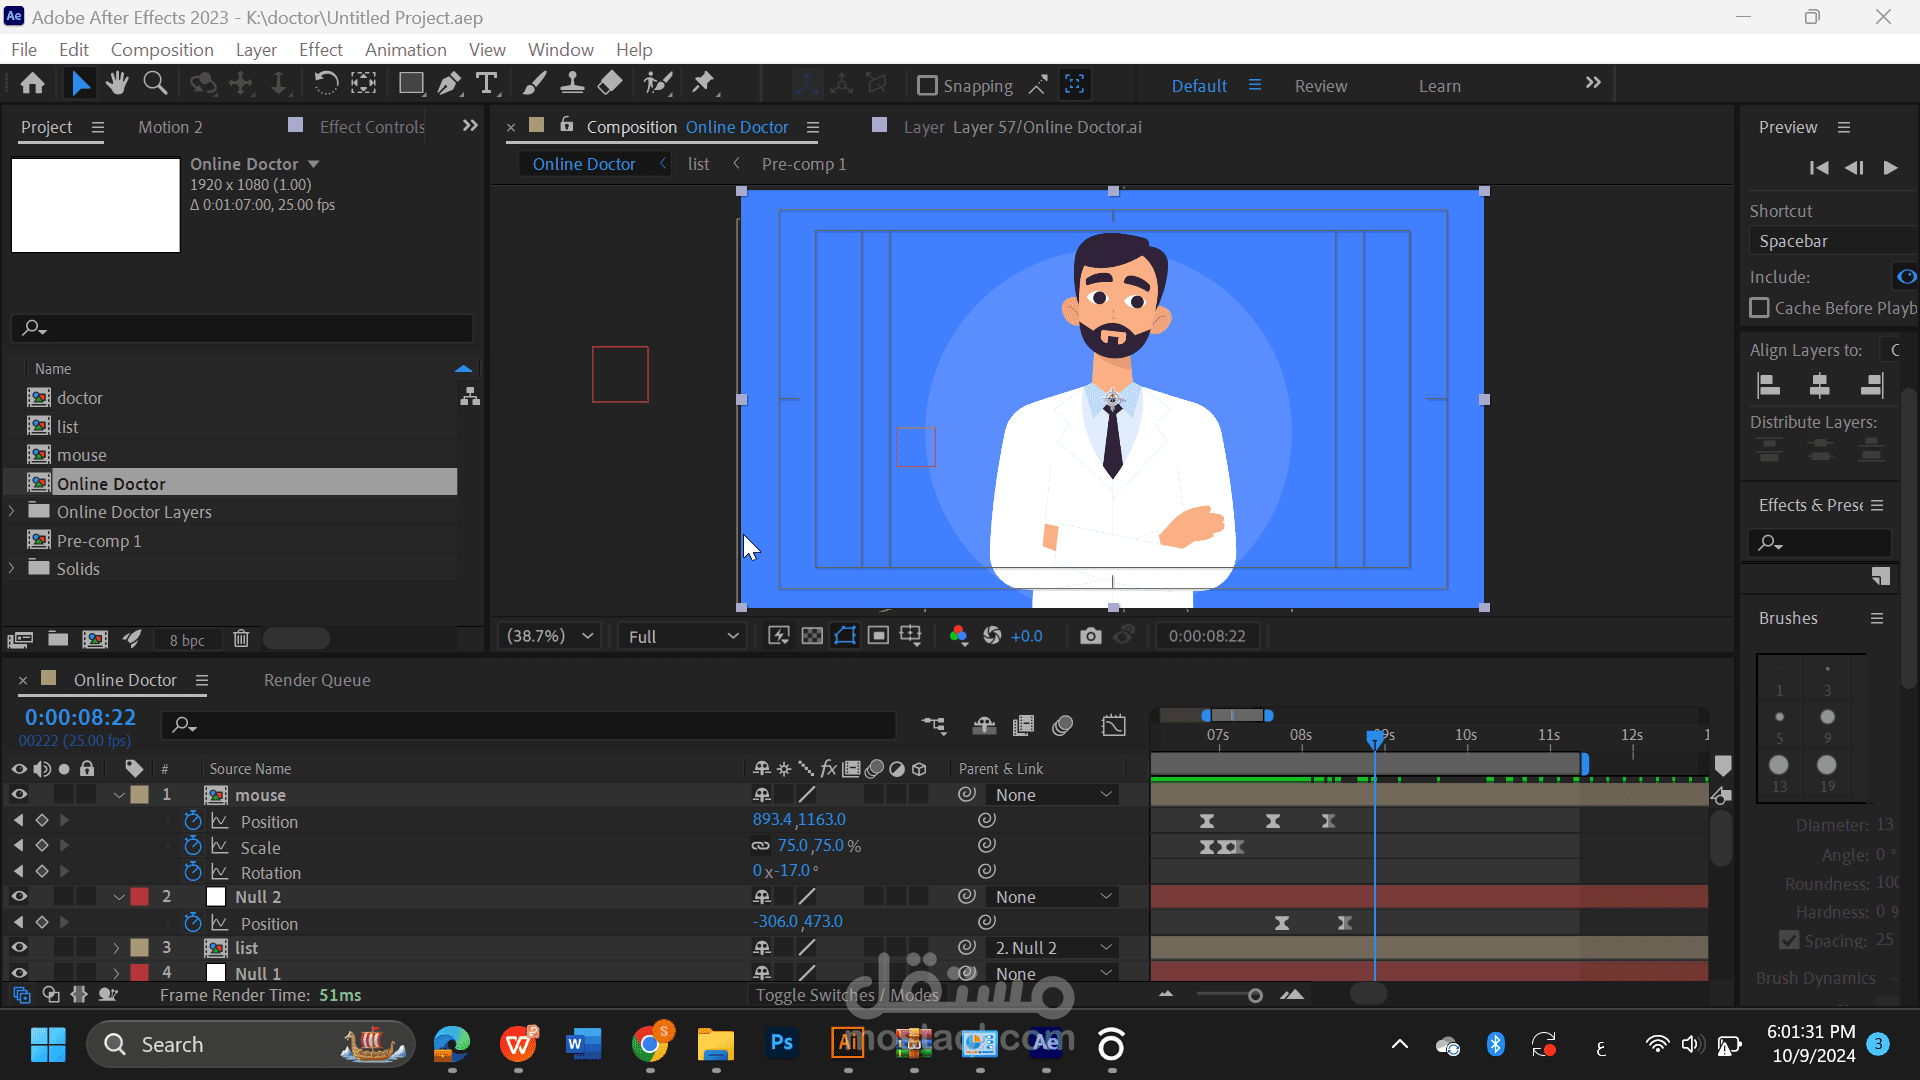Open the magnification ratio dropdown
Image resolution: width=1920 pixels, height=1080 pixels.
click(x=550, y=636)
